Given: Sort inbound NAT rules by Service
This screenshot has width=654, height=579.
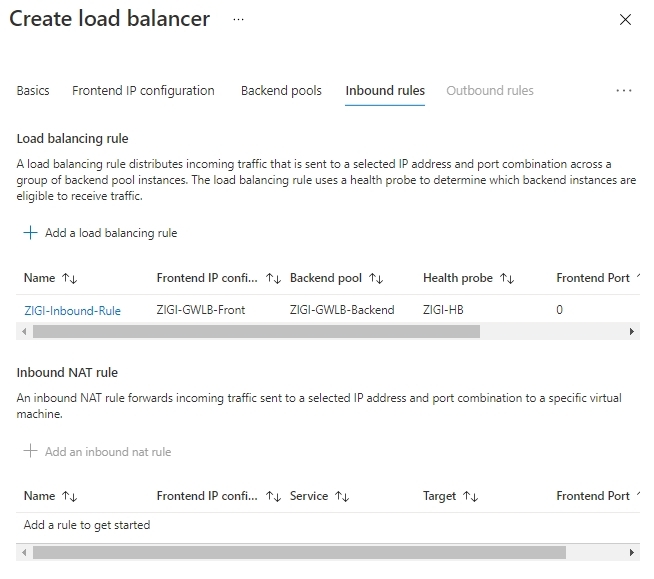Looking at the screenshot, I should [319, 496].
